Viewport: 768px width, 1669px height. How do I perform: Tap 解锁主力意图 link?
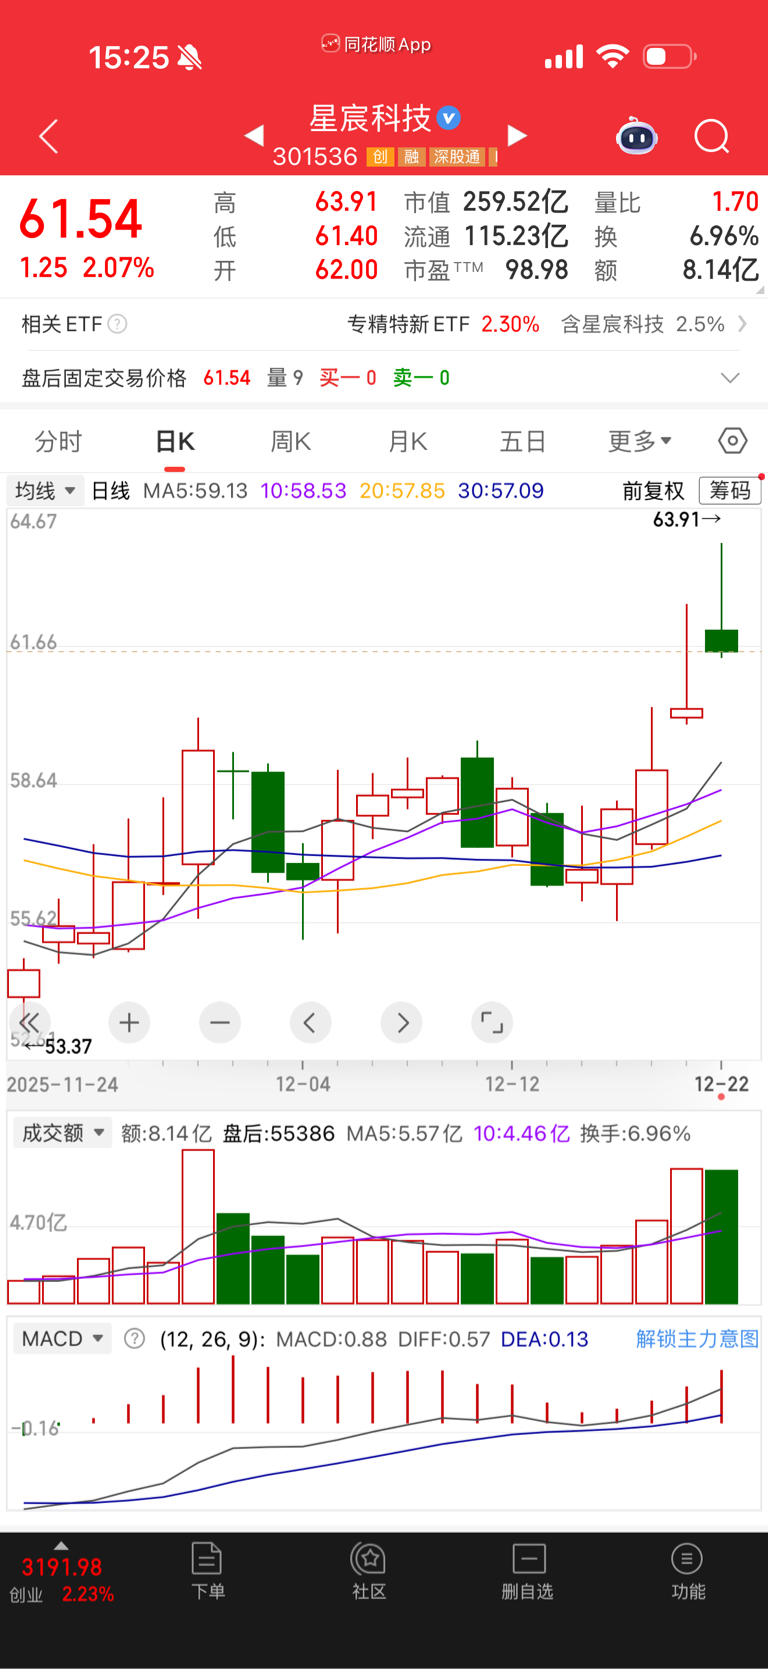(x=697, y=1339)
